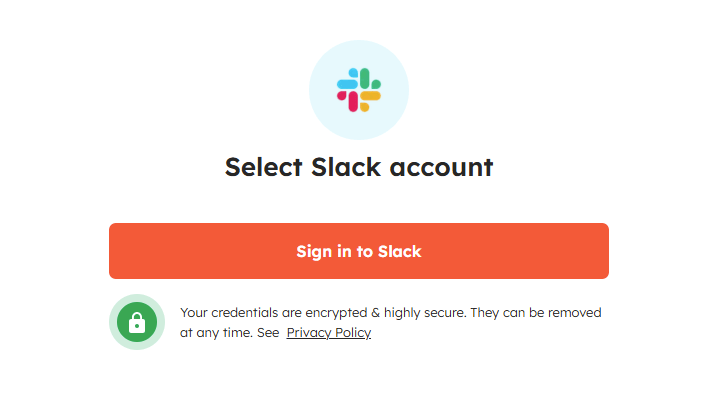Click the "Your credentials are encrypted" text
The image size is (726, 408).
click(x=269, y=313)
